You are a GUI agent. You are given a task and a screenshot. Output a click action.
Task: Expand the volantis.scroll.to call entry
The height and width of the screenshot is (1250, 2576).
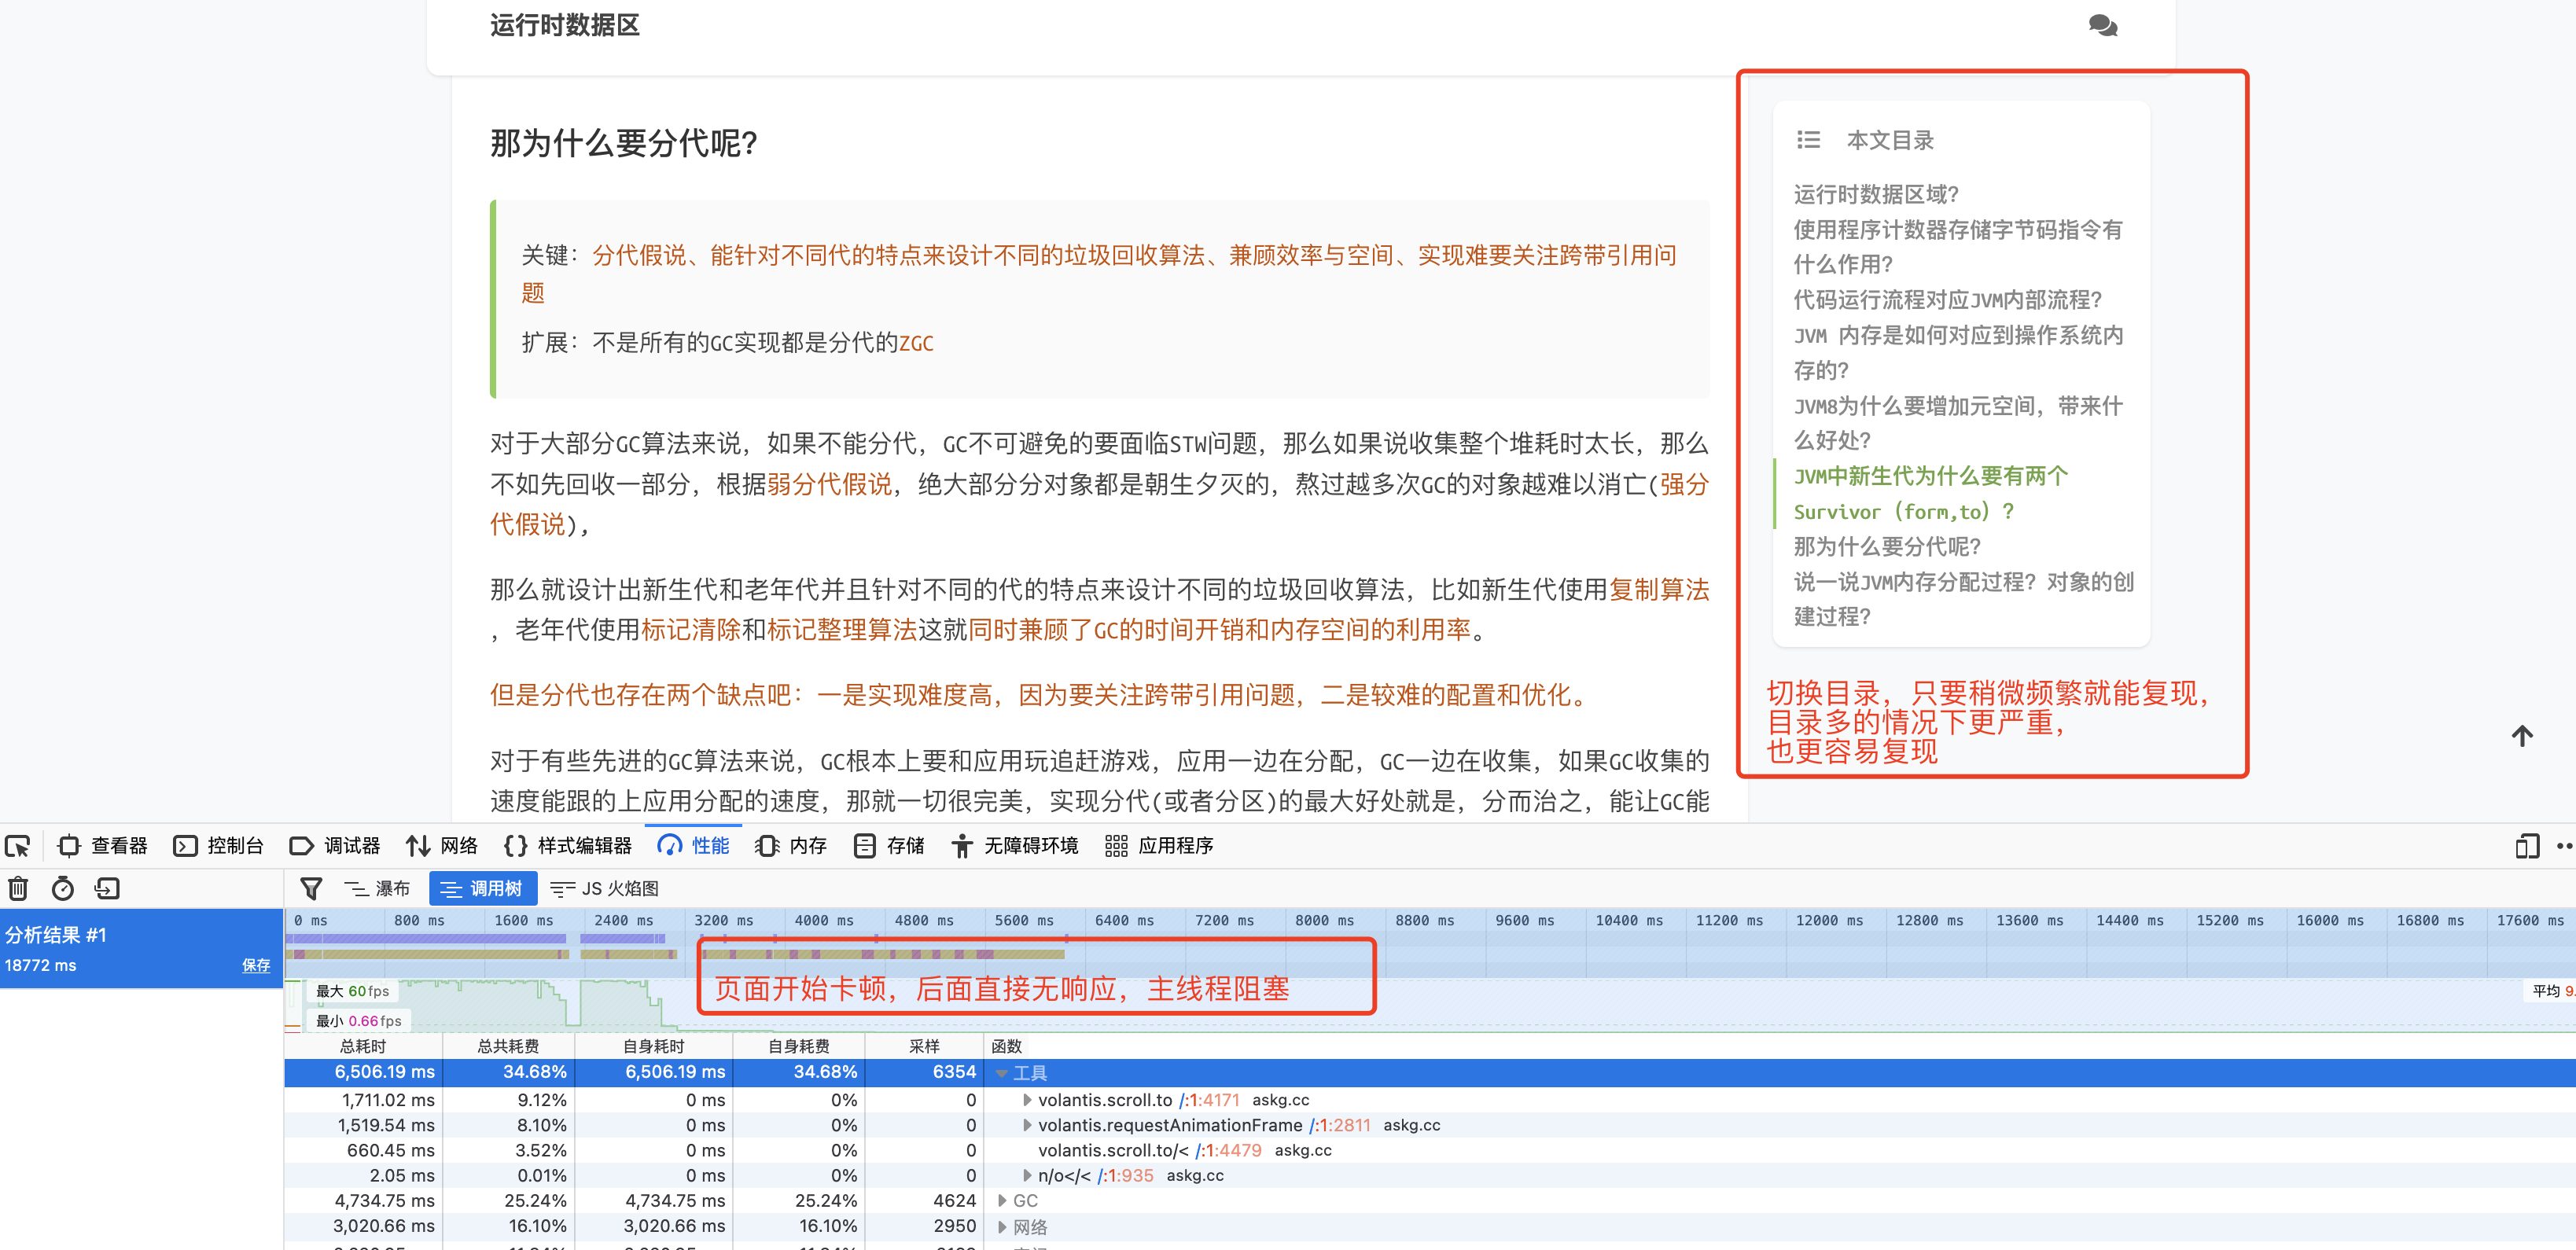coord(1028,1099)
